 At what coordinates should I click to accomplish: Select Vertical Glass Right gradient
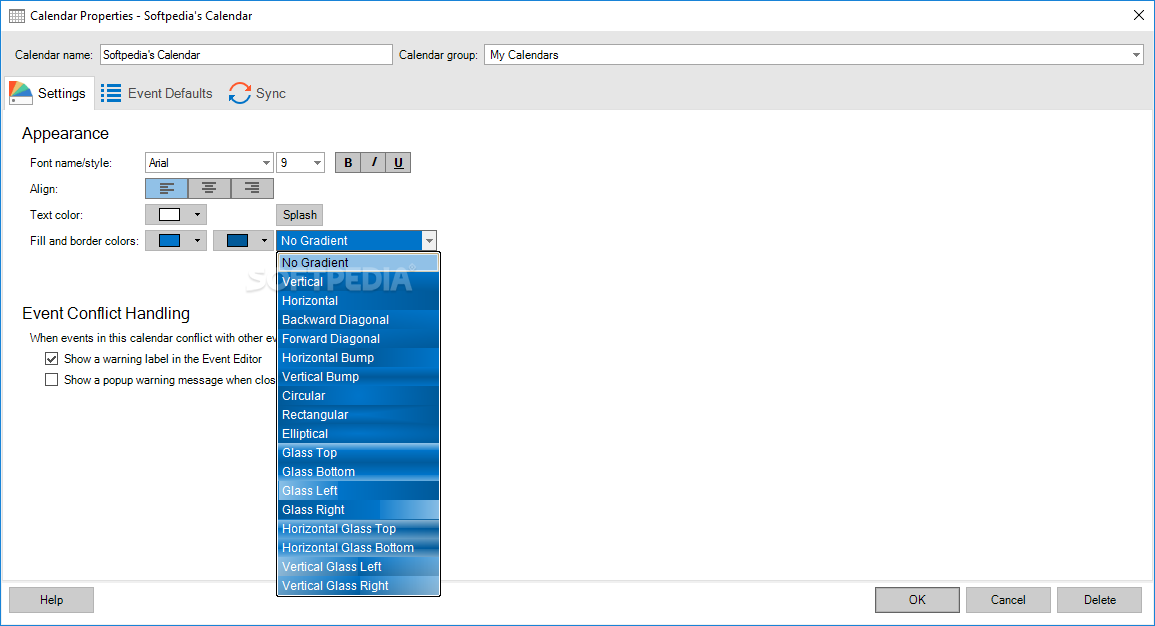358,586
